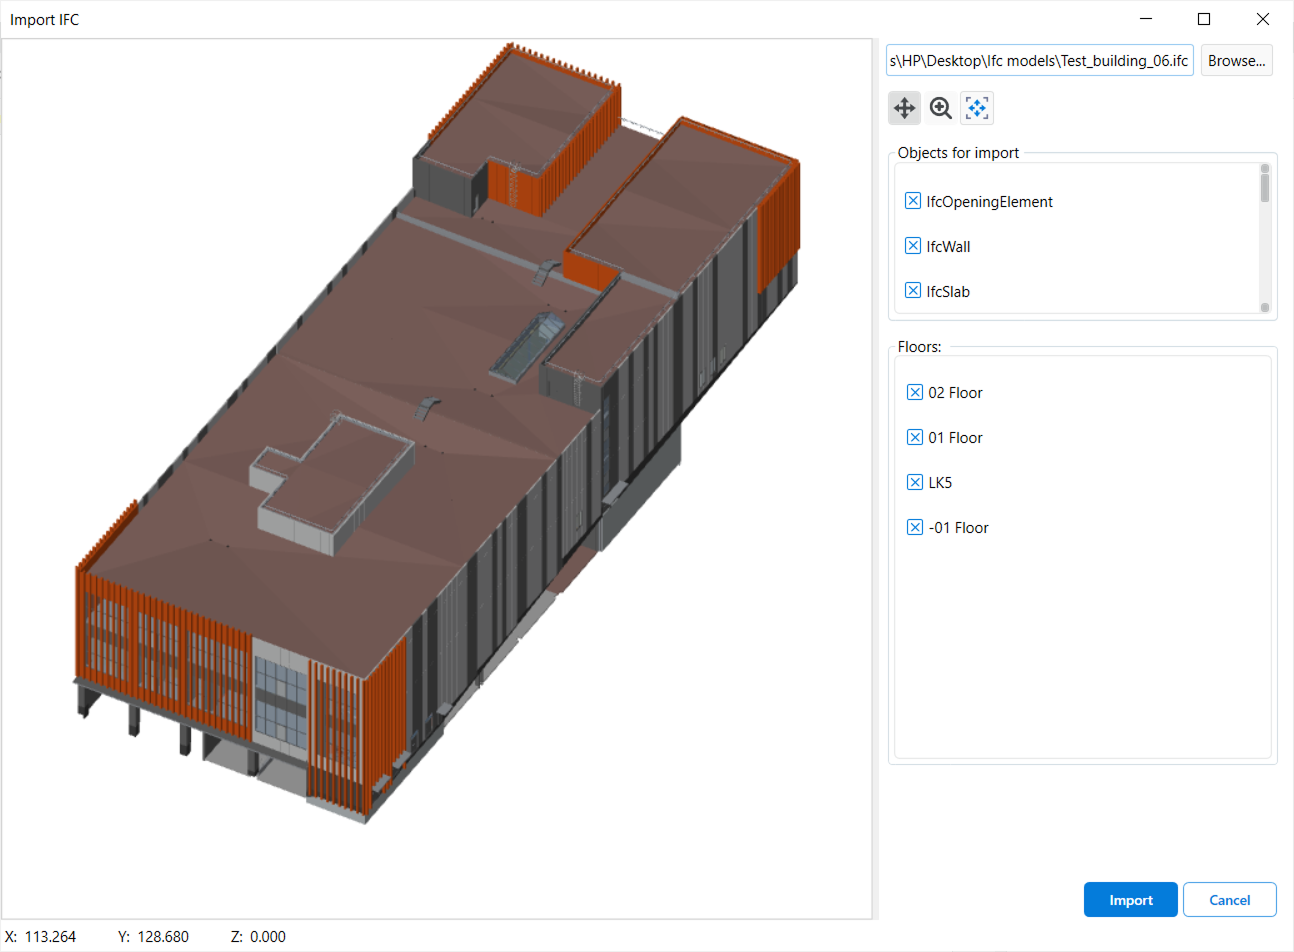The height and width of the screenshot is (952, 1294).
Task: Uncheck the IfcOpeningElement checkbox
Action: point(913,201)
